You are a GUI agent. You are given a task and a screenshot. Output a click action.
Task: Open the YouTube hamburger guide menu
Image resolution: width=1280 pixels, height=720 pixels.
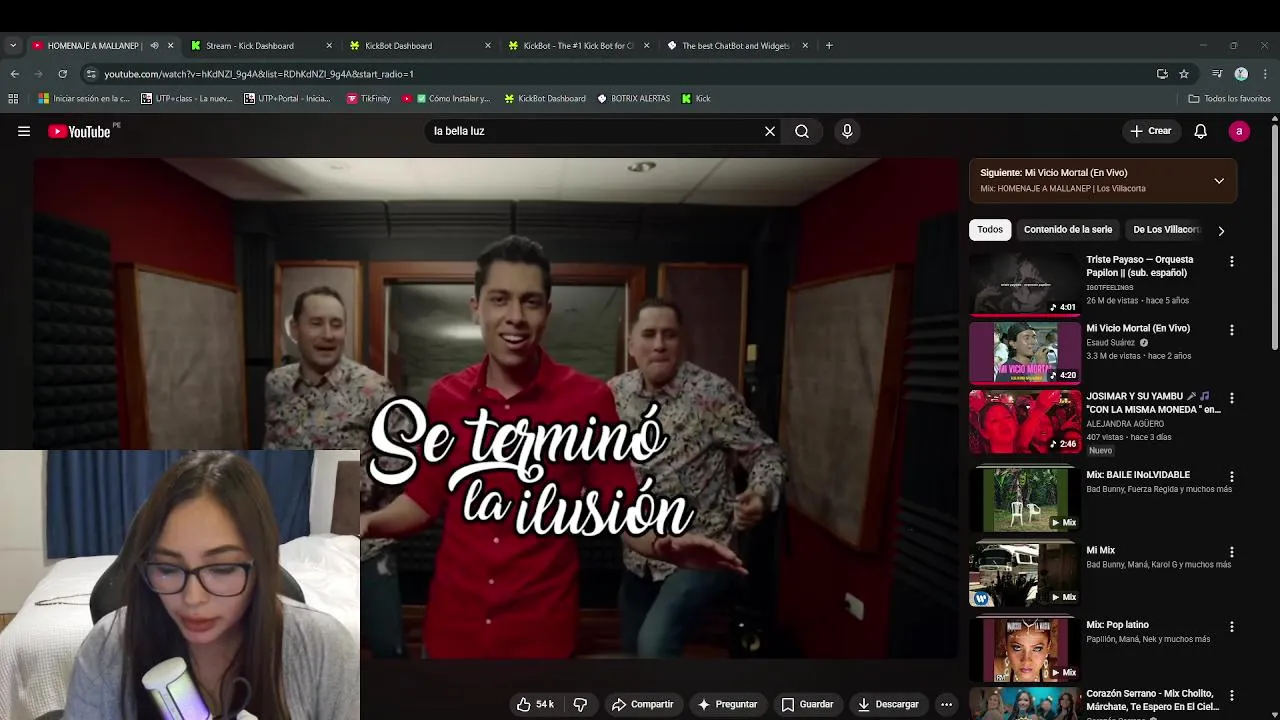tap(24, 131)
